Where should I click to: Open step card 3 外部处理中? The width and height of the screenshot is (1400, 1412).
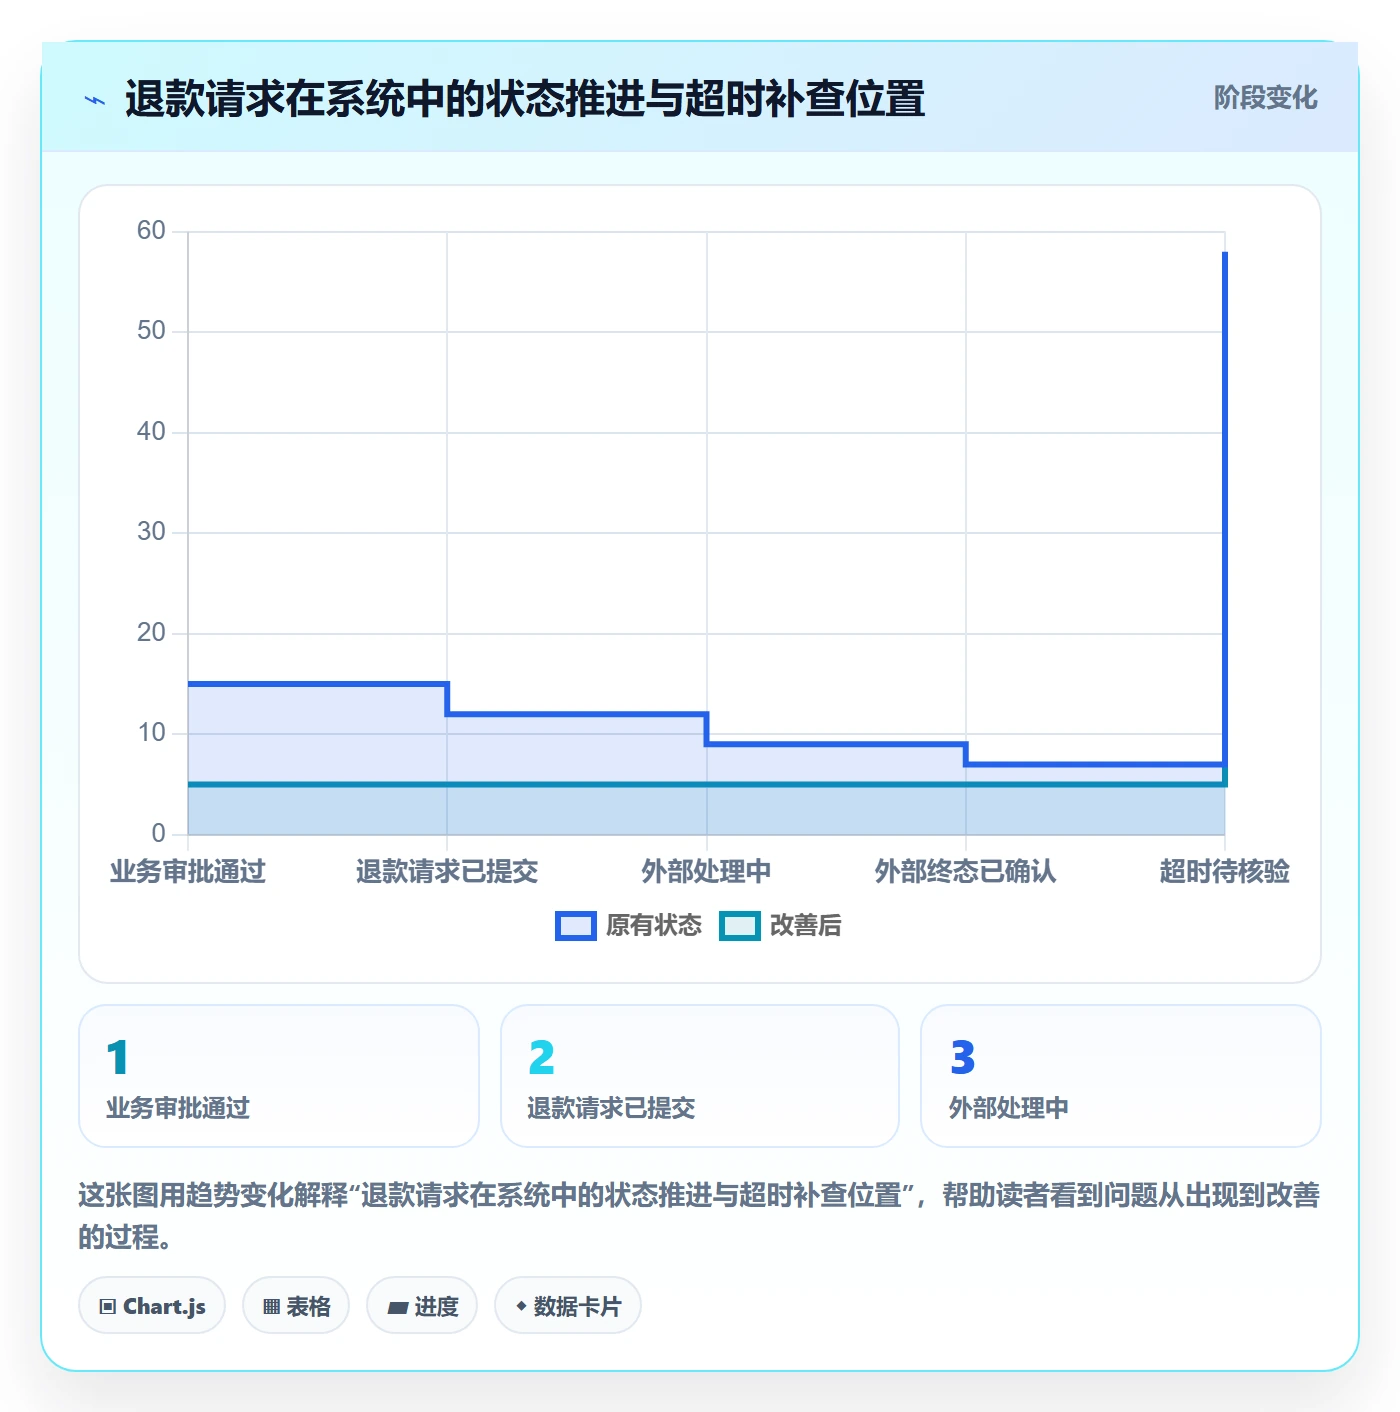1121,1076
